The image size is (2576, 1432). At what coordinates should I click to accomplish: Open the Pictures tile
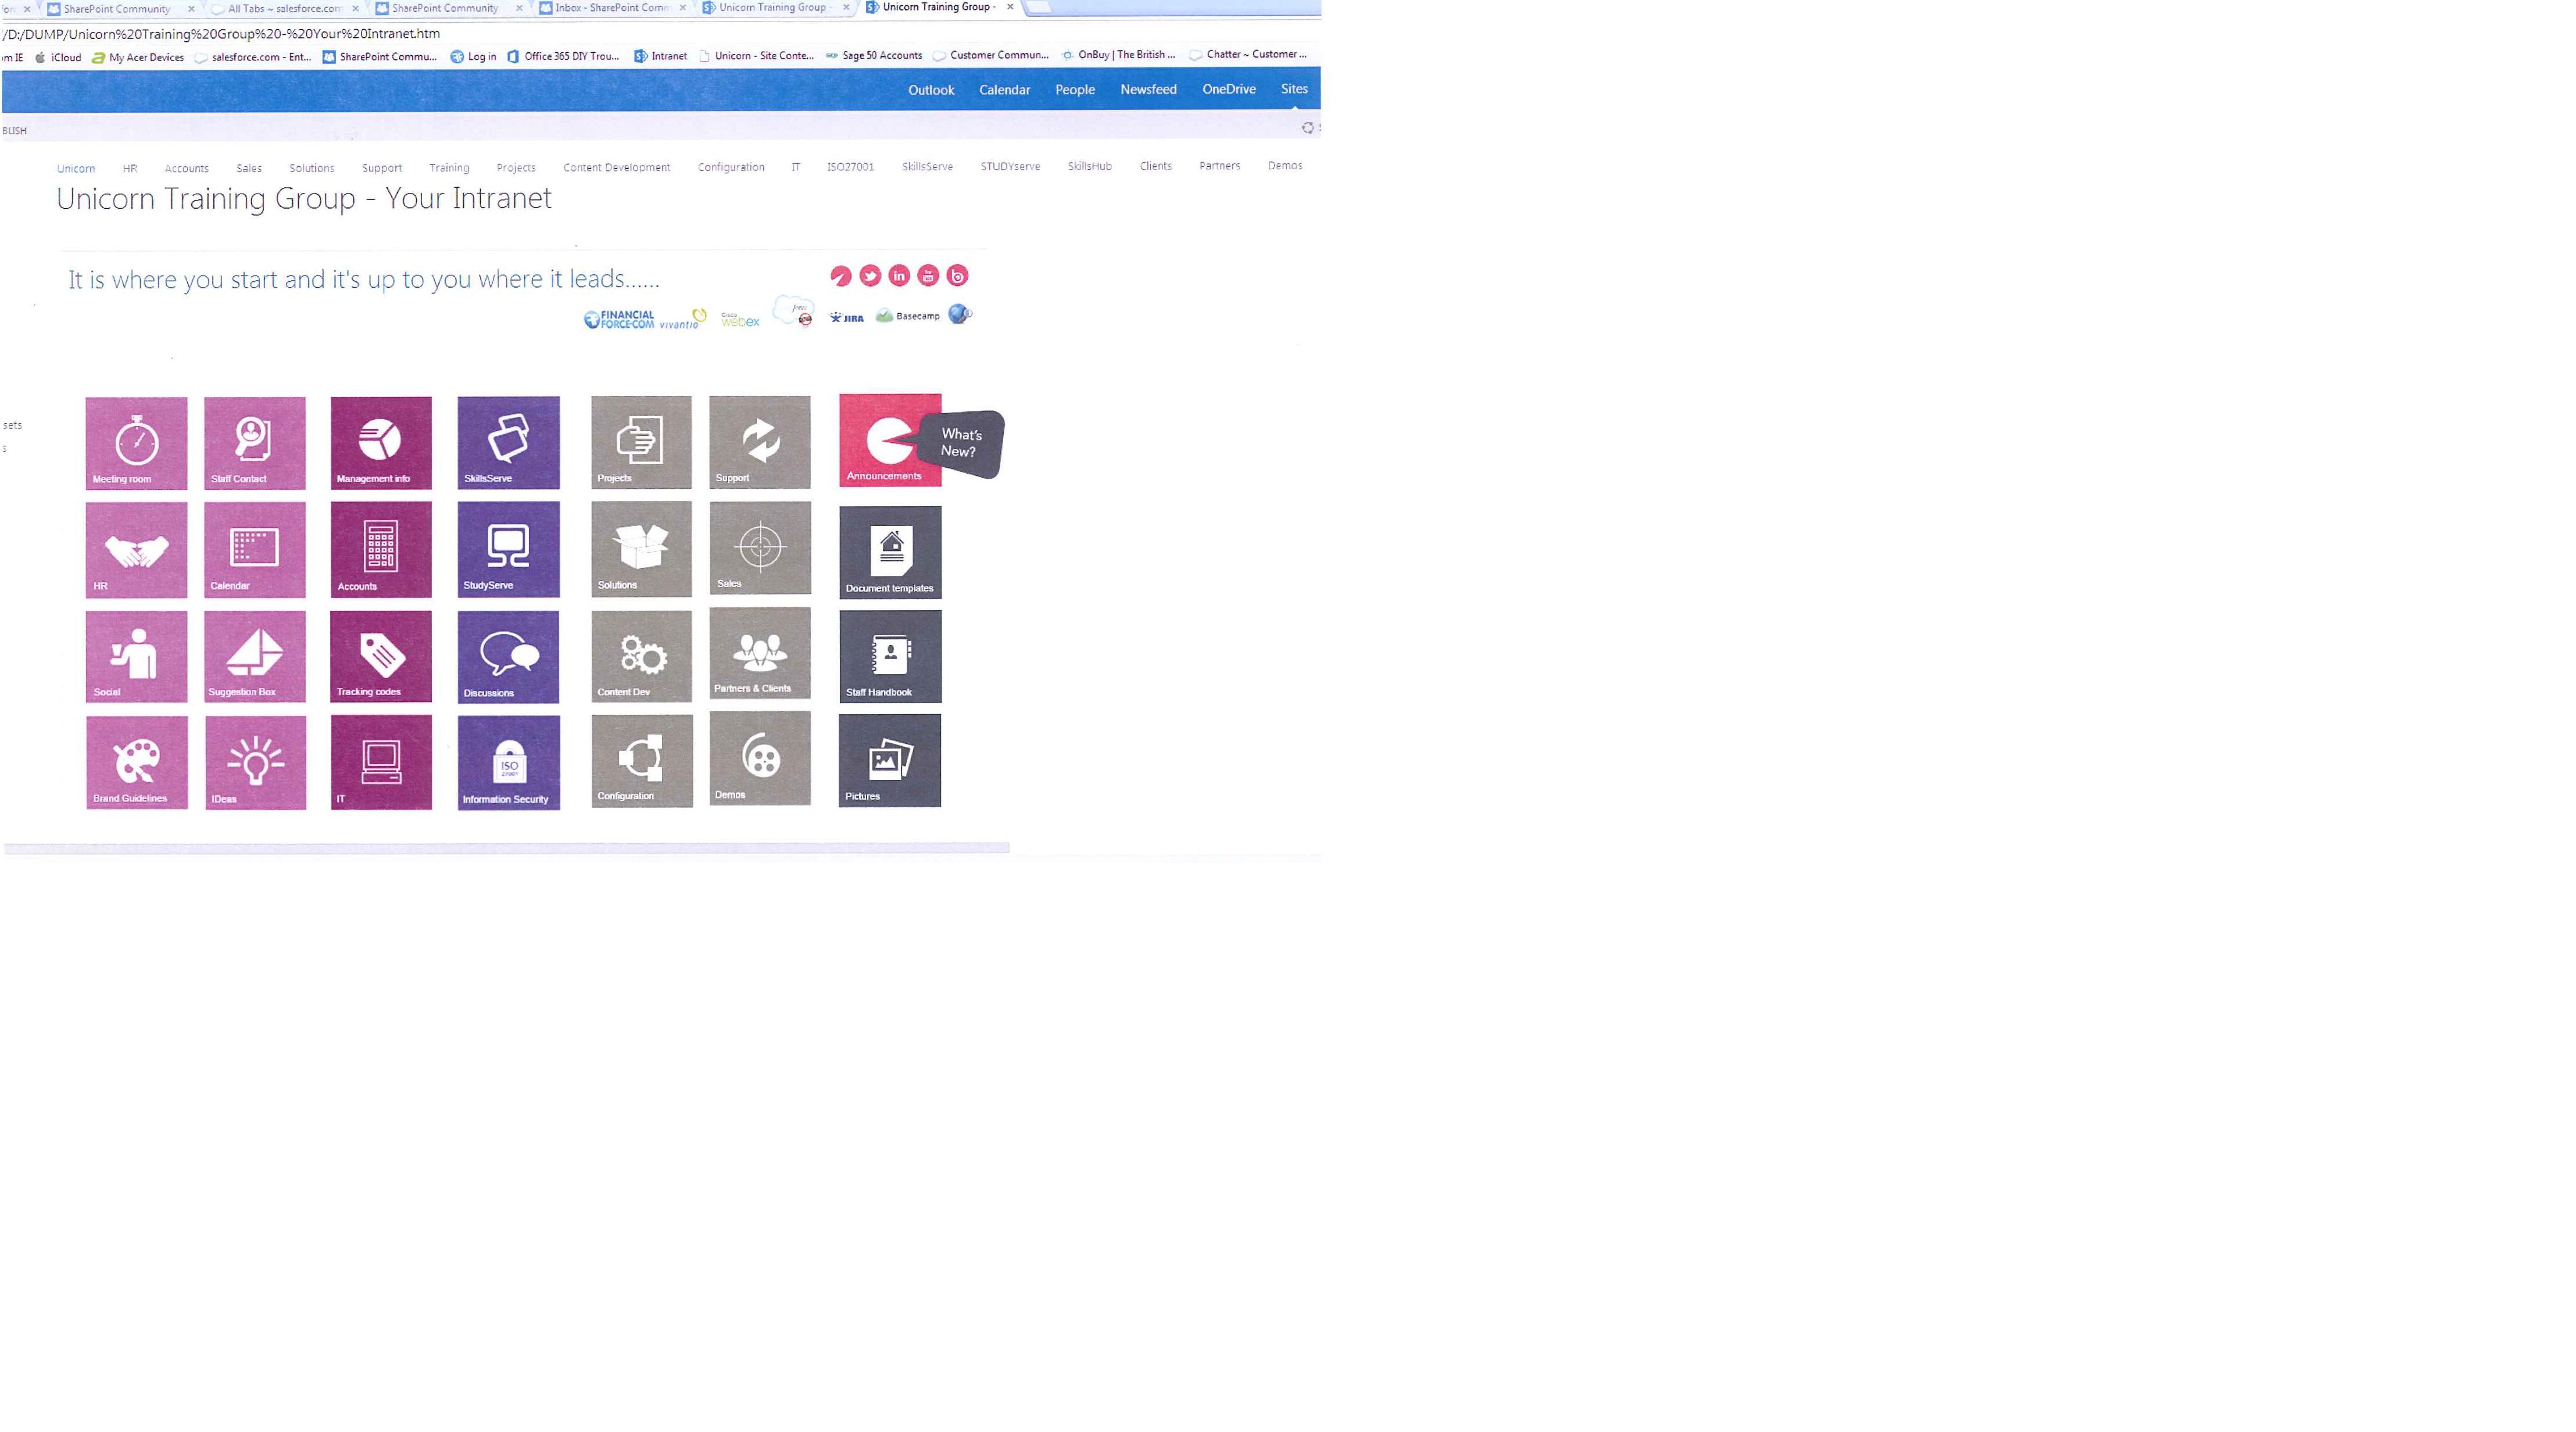(x=890, y=761)
